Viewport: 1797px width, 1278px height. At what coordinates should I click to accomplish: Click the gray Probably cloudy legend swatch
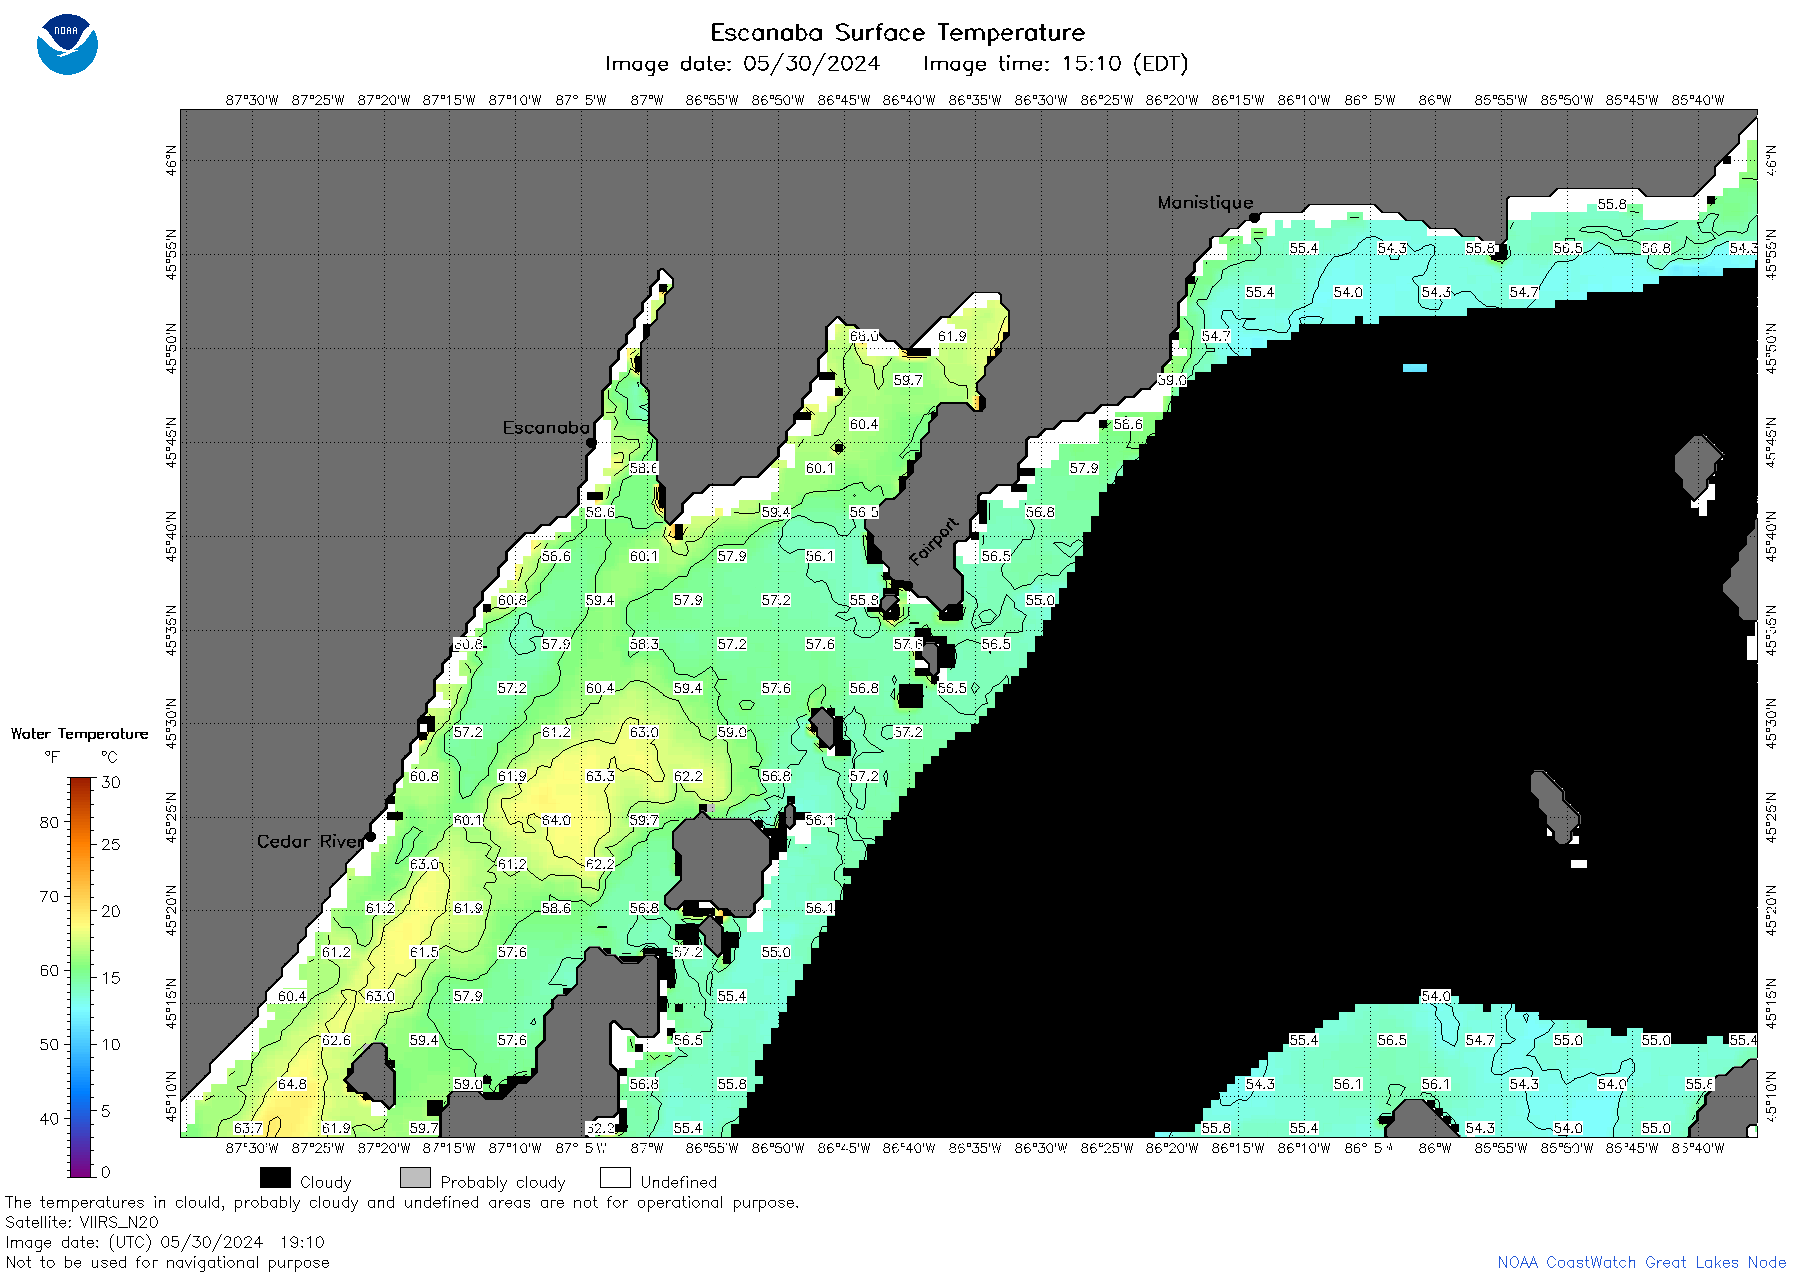pos(415,1178)
